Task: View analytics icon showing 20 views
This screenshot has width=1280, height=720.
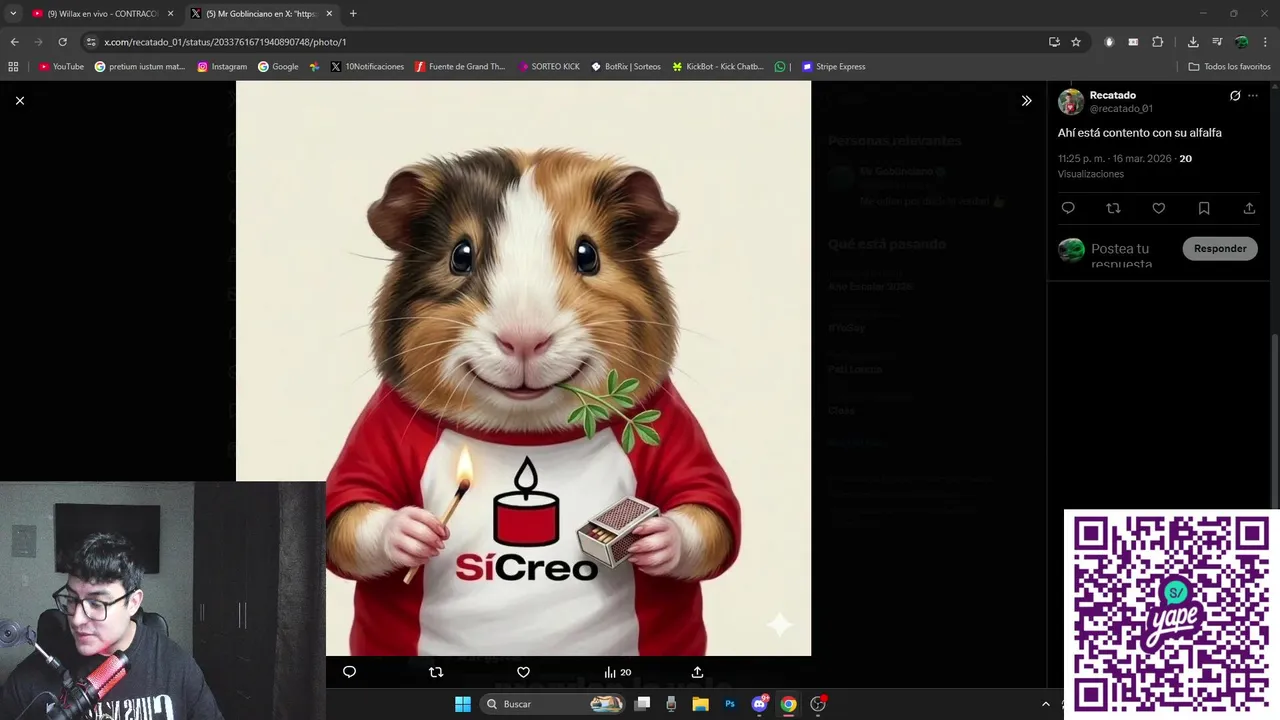Action: point(617,672)
